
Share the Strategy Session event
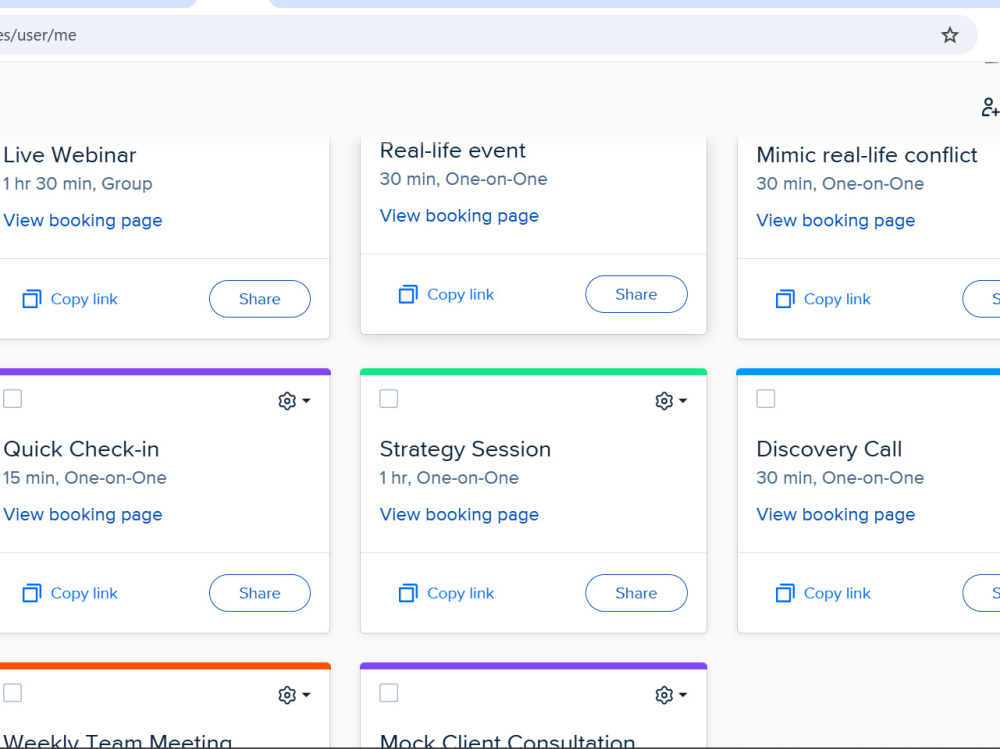tap(636, 593)
